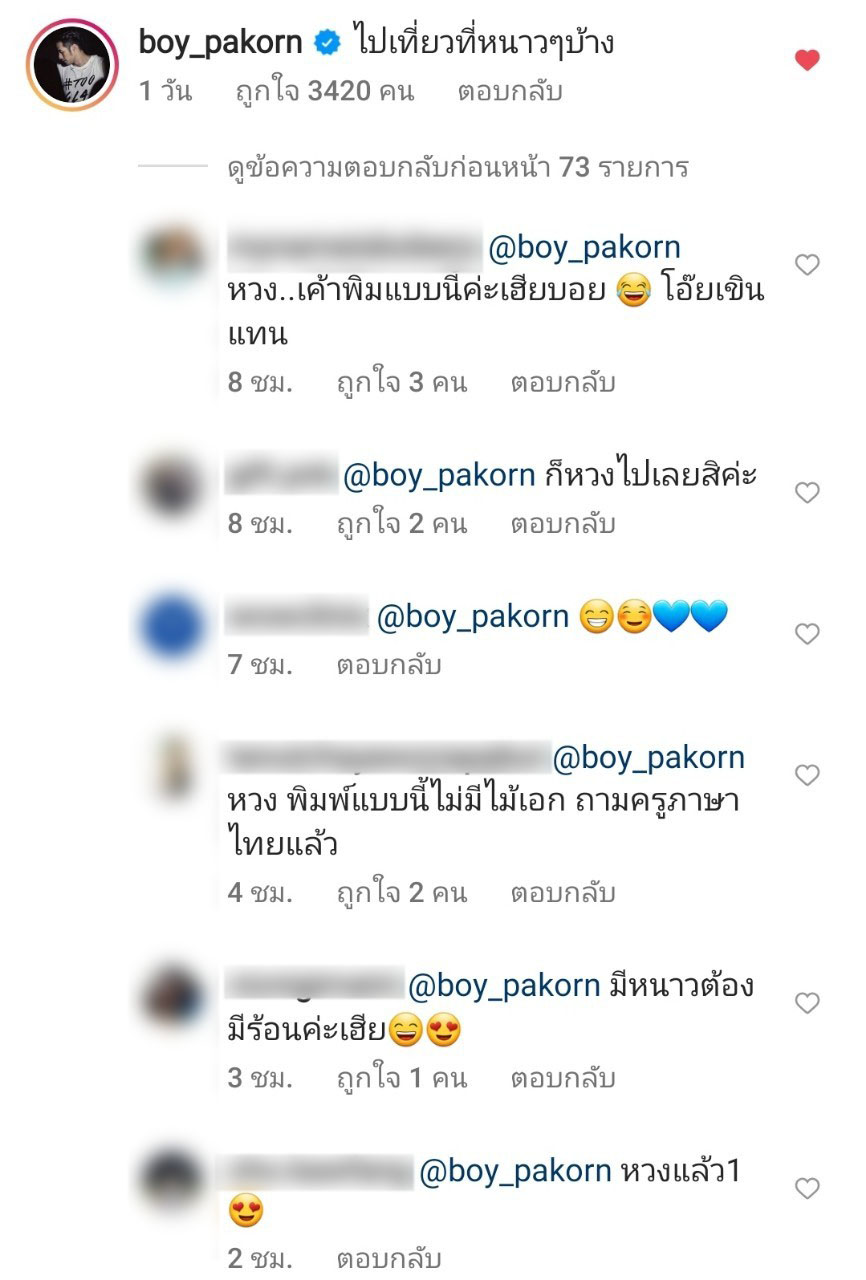Image resolution: width=866 pixels, height=1280 pixels.
Task: Open boy_pakorn username at top
Action: click(221, 42)
